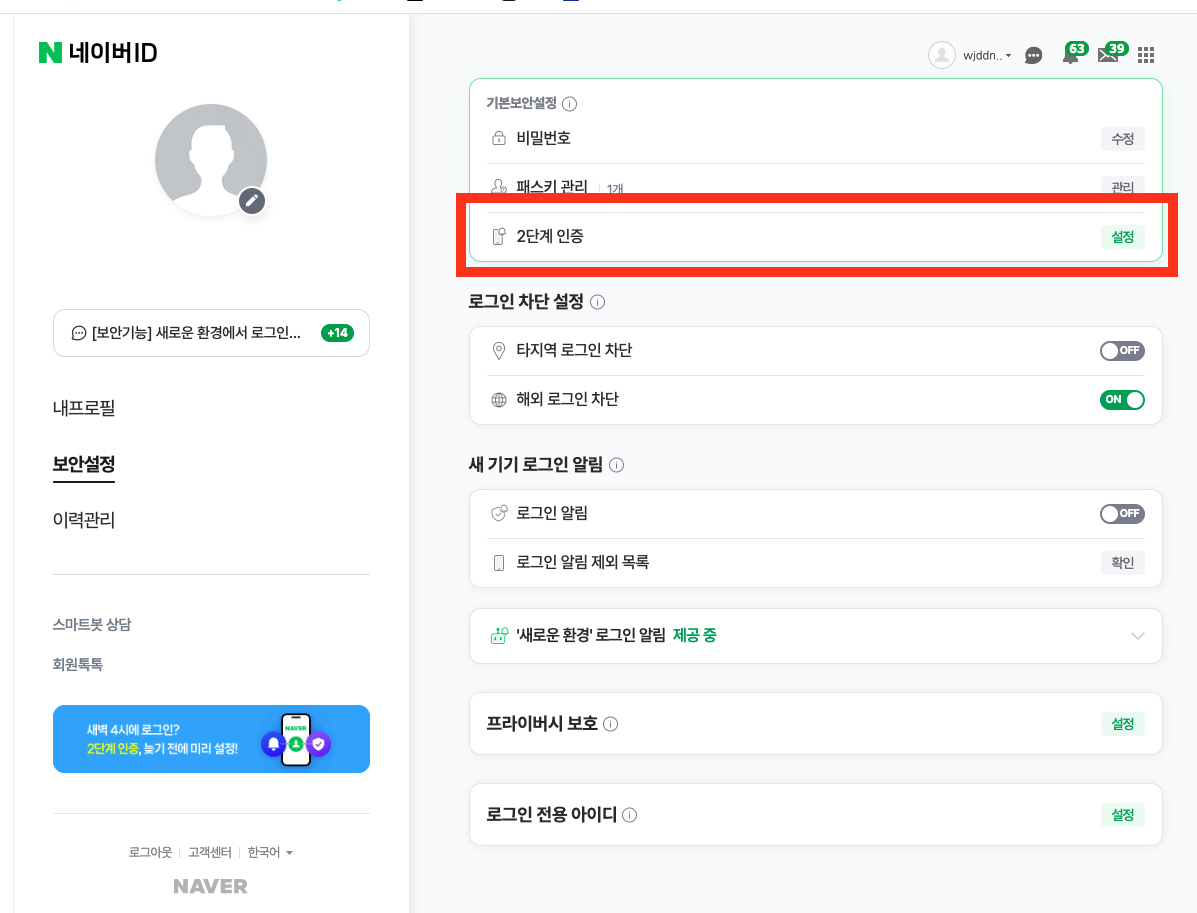The width and height of the screenshot is (1197, 913).
Task: Click the blue 2단계 인증 promo banner
Action: [211, 739]
